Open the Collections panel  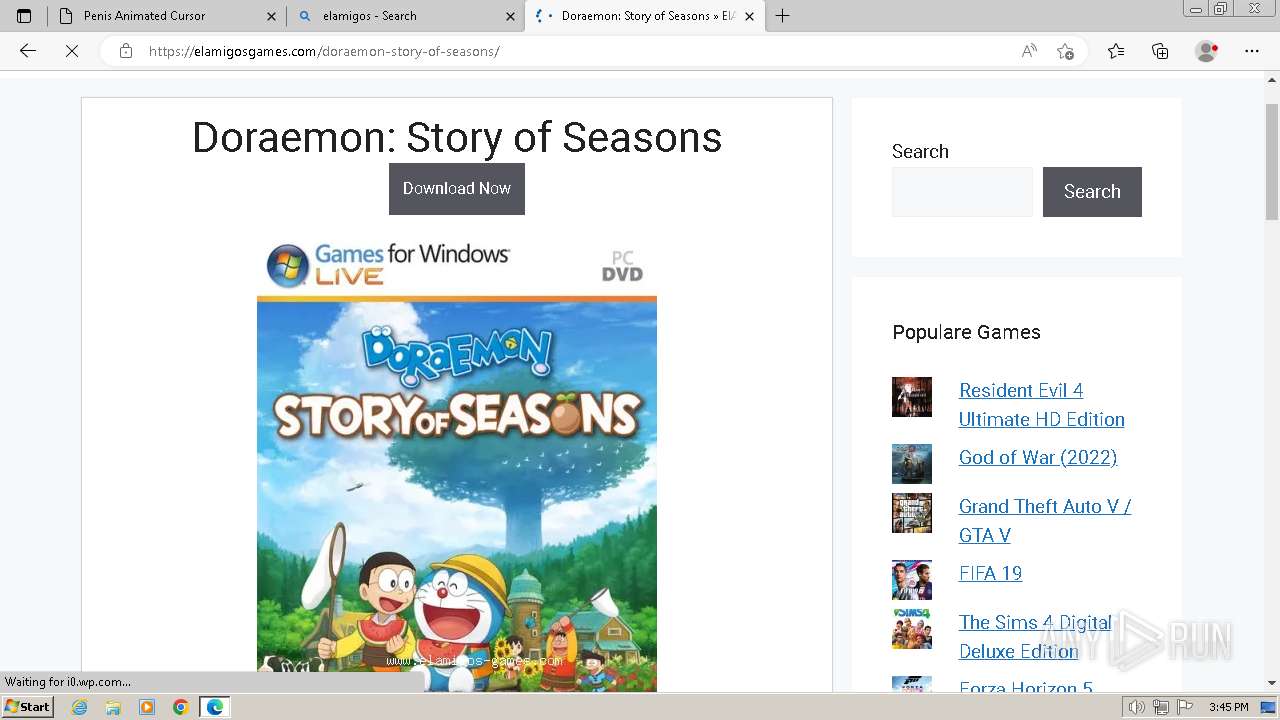(x=1160, y=51)
